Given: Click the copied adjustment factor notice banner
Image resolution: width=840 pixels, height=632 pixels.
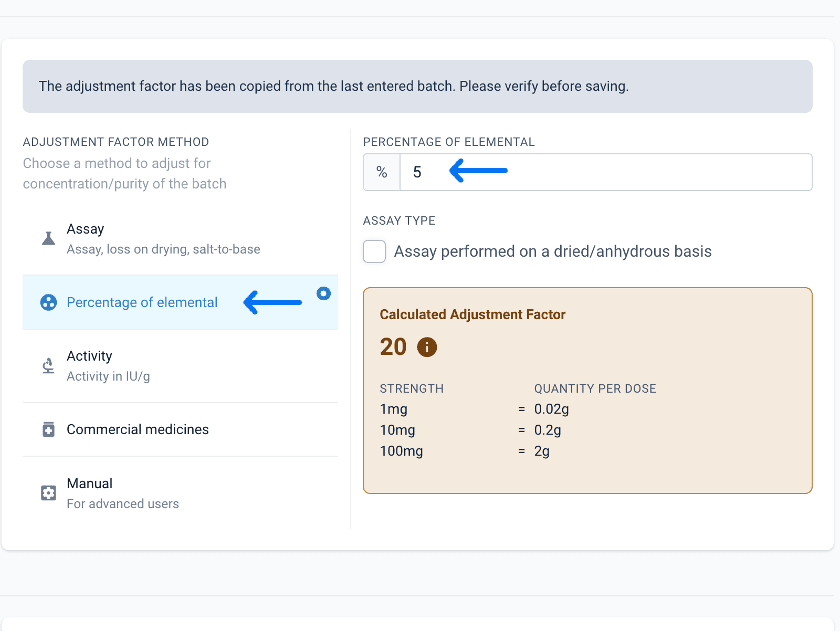Looking at the screenshot, I should pyautogui.click(x=417, y=86).
